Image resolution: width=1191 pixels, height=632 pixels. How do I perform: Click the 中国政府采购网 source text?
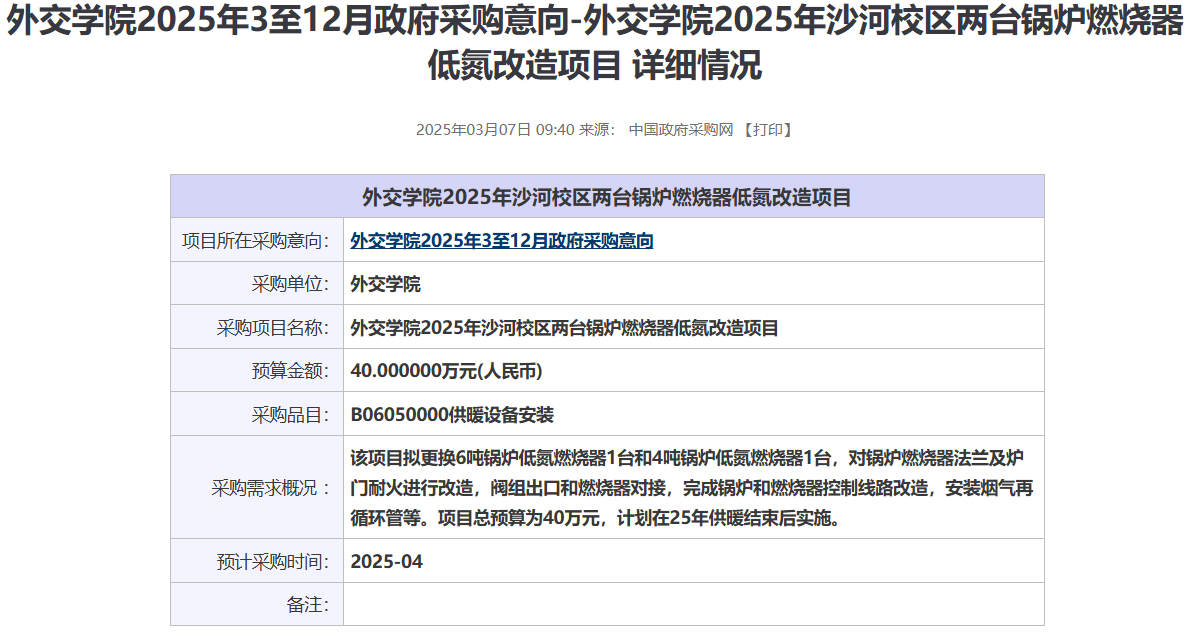681,130
